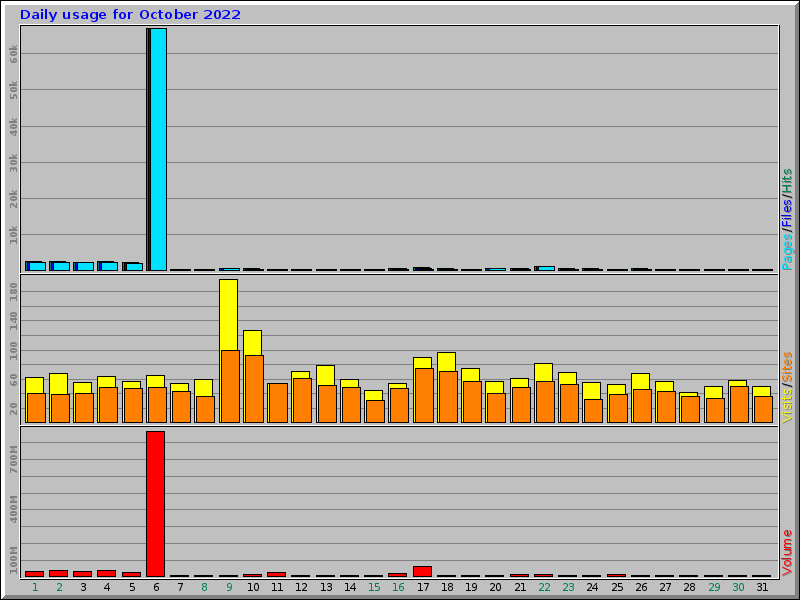Click the green day "16" x-axis label
This screenshot has height=600, width=800.
click(x=398, y=587)
